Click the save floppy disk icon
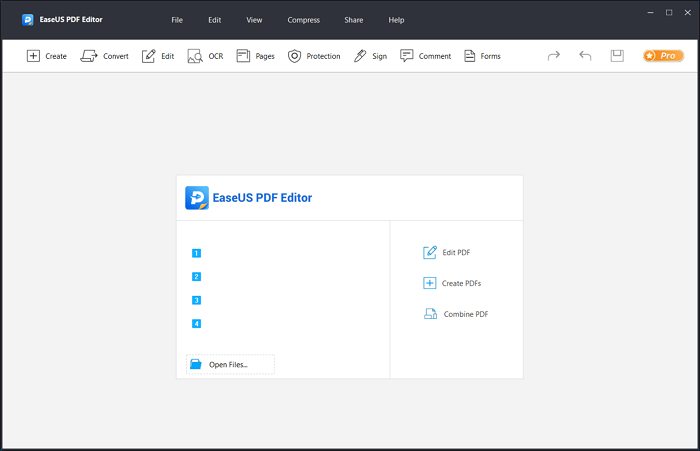The width and height of the screenshot is (700, 451). click(617, 55)
